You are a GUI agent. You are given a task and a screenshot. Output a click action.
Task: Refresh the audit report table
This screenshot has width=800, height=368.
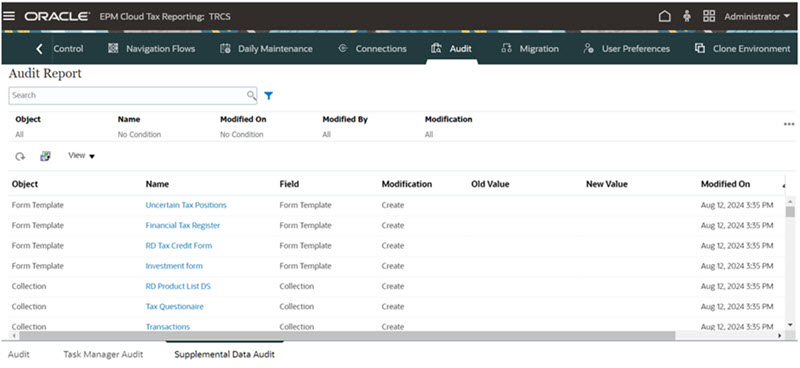point(20,157)
